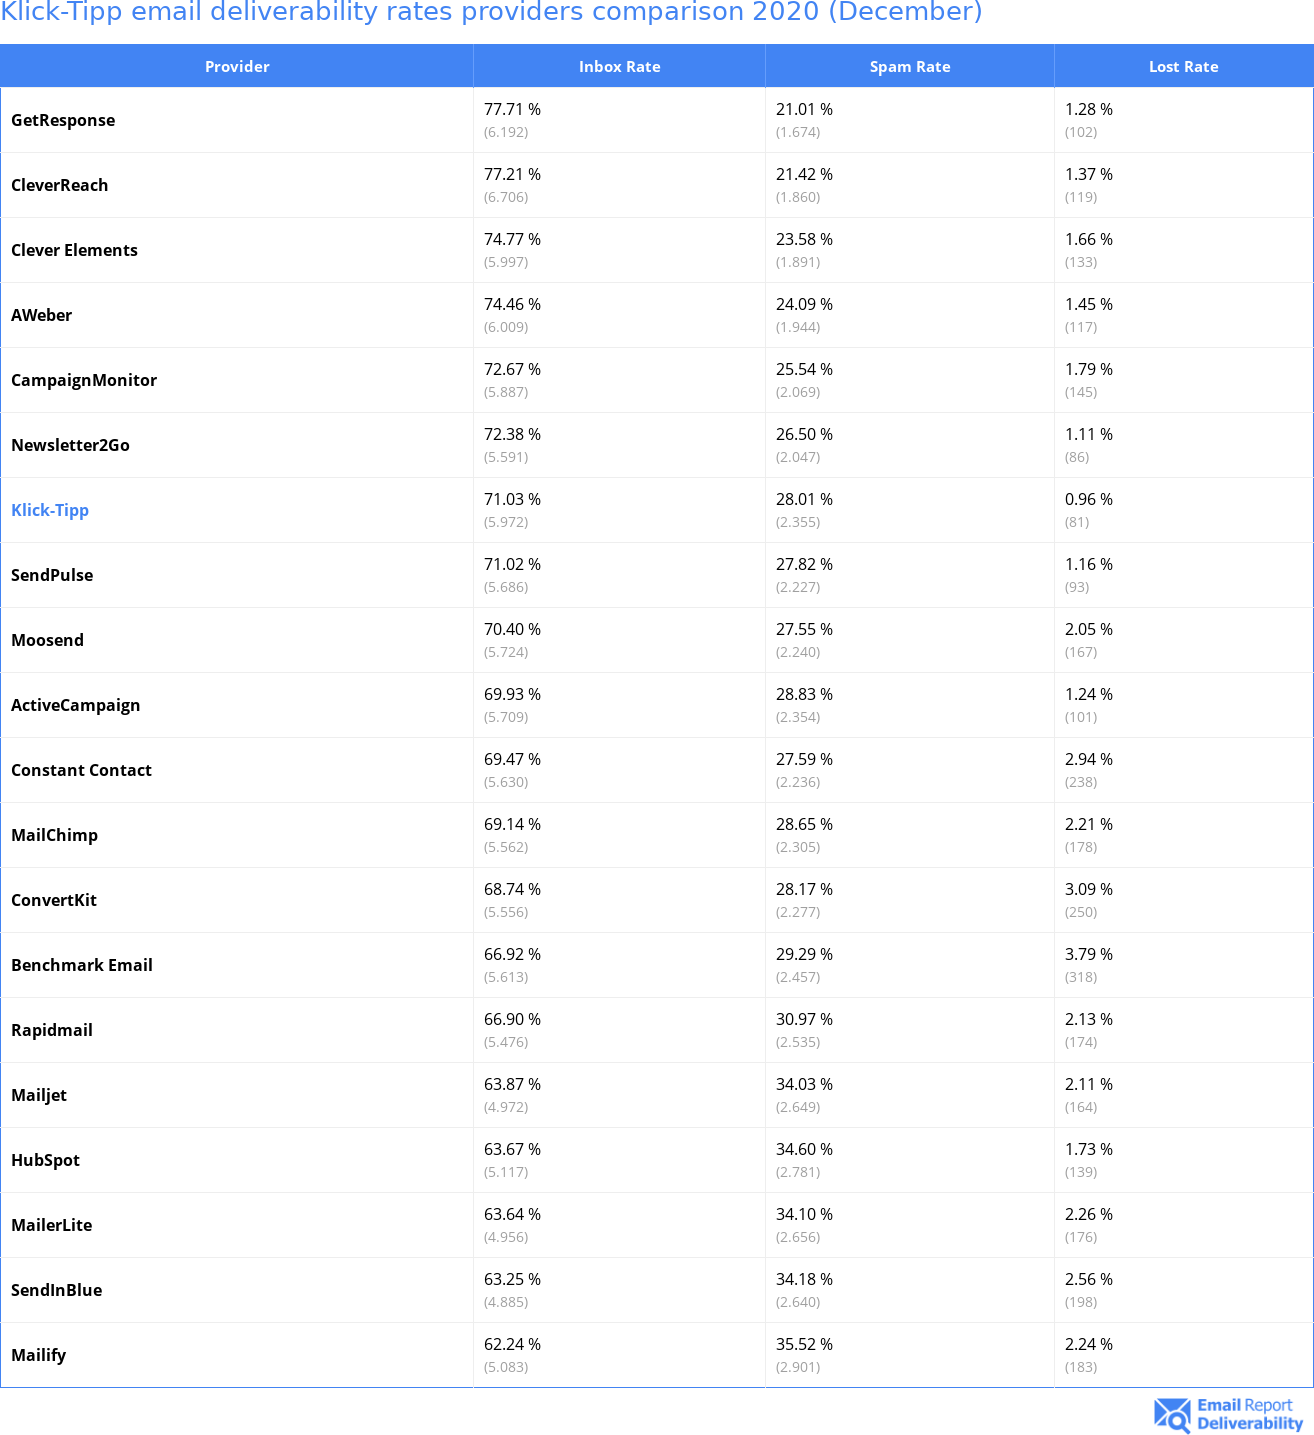Screen dimensions: 1314x1435
Task: Select the Clever Elements row label
Action: click(x=74, y=250)
